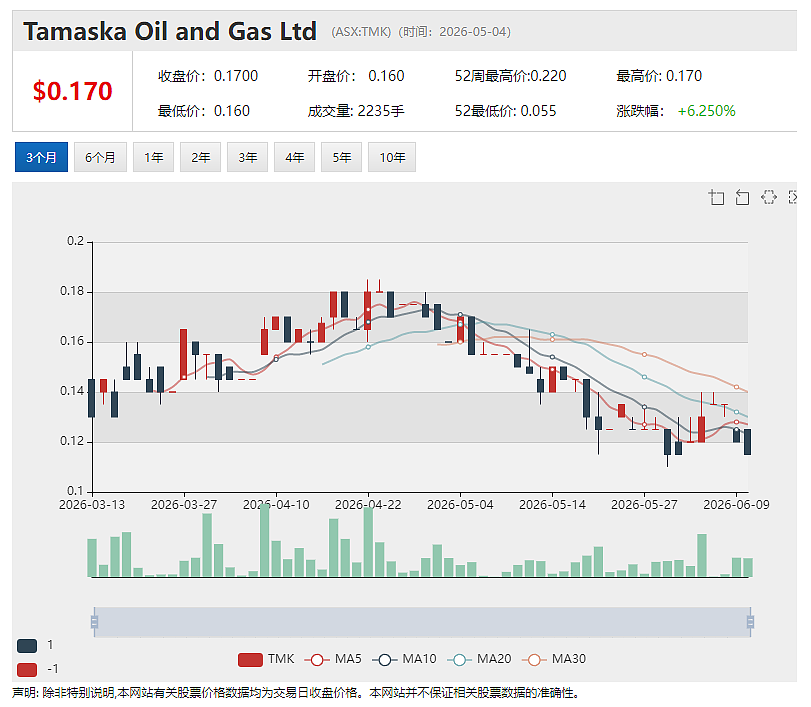Click the Tamaska Oil and Gas Ltd title
This screenshot has height=707, width=811.
pyautogui.click(x=170, y=32)
